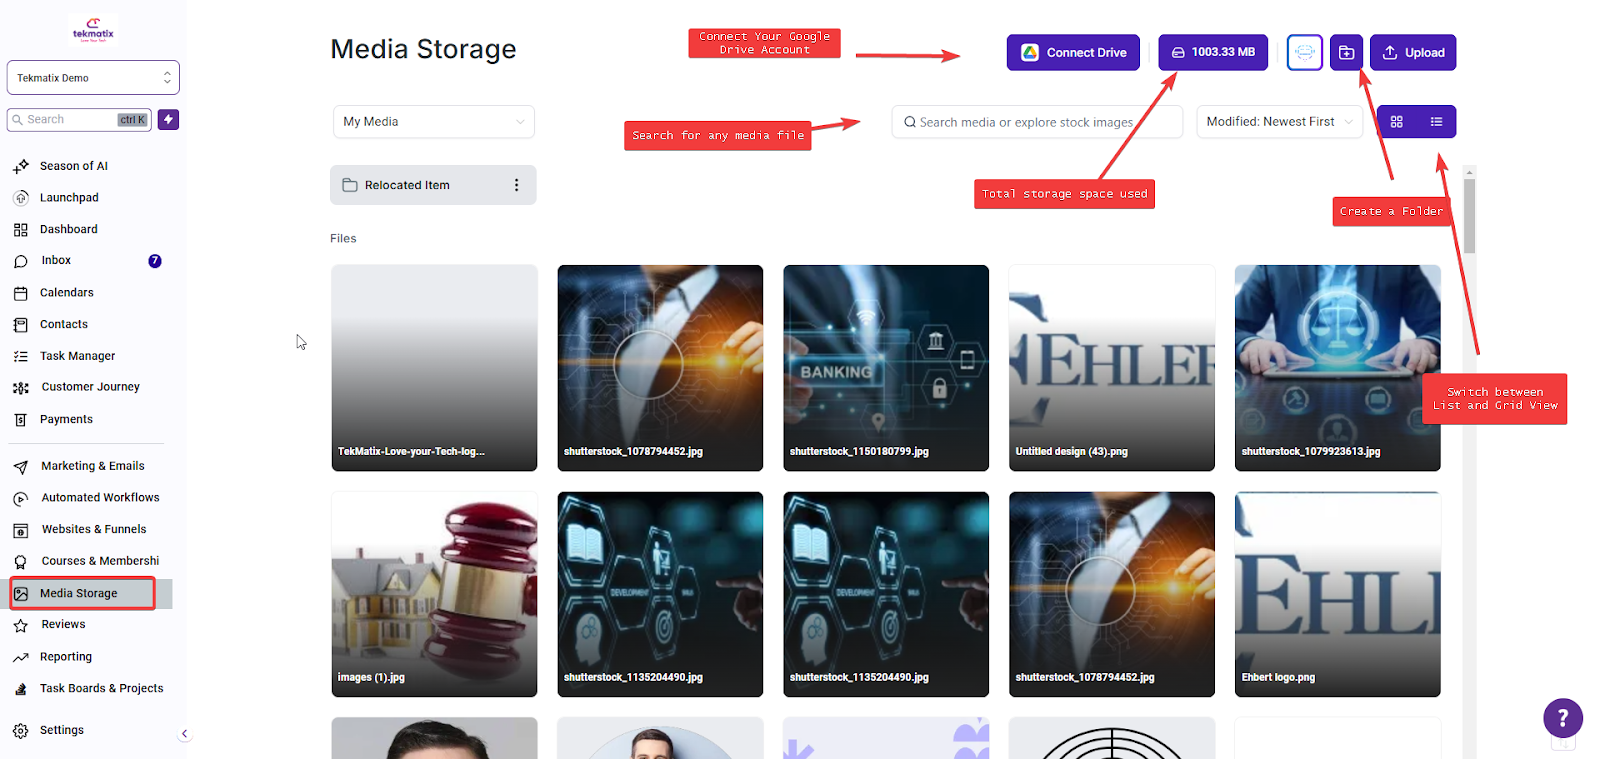The image size is (1600, 759).
Task: Click the Upload button
Action: pos(1413,52)
